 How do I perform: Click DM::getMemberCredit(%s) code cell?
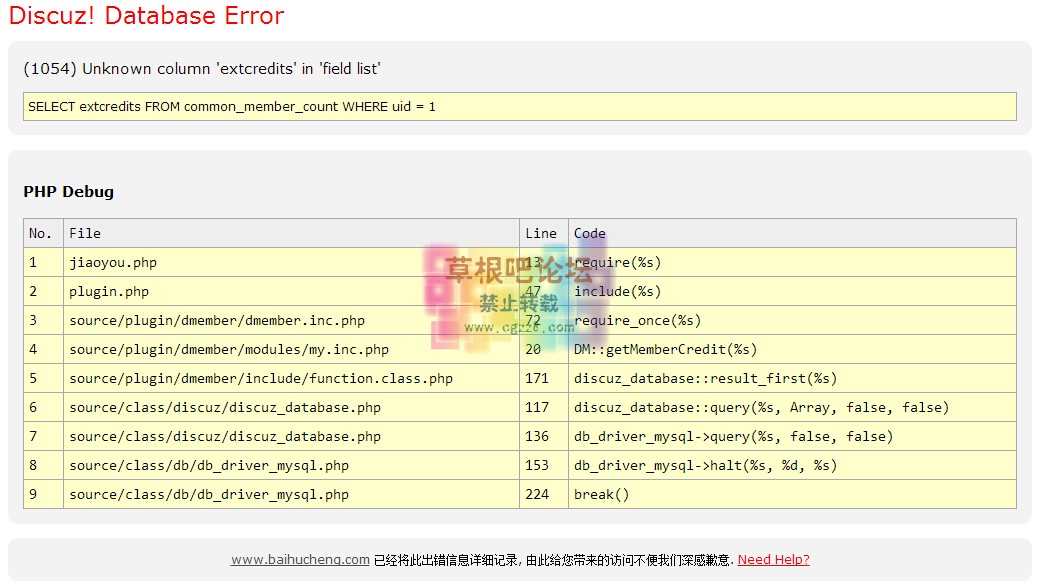(x=665, y=350)
